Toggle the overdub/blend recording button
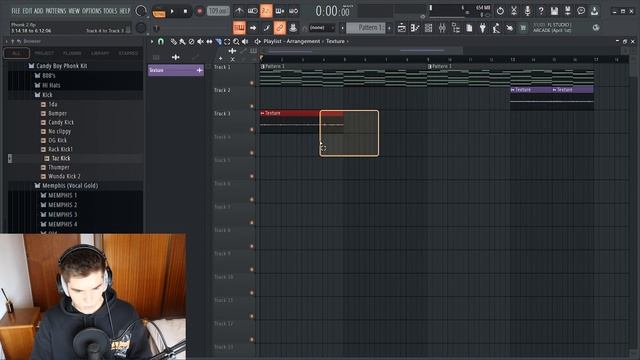The image size is (640, 360). click(x=280, y=11)
